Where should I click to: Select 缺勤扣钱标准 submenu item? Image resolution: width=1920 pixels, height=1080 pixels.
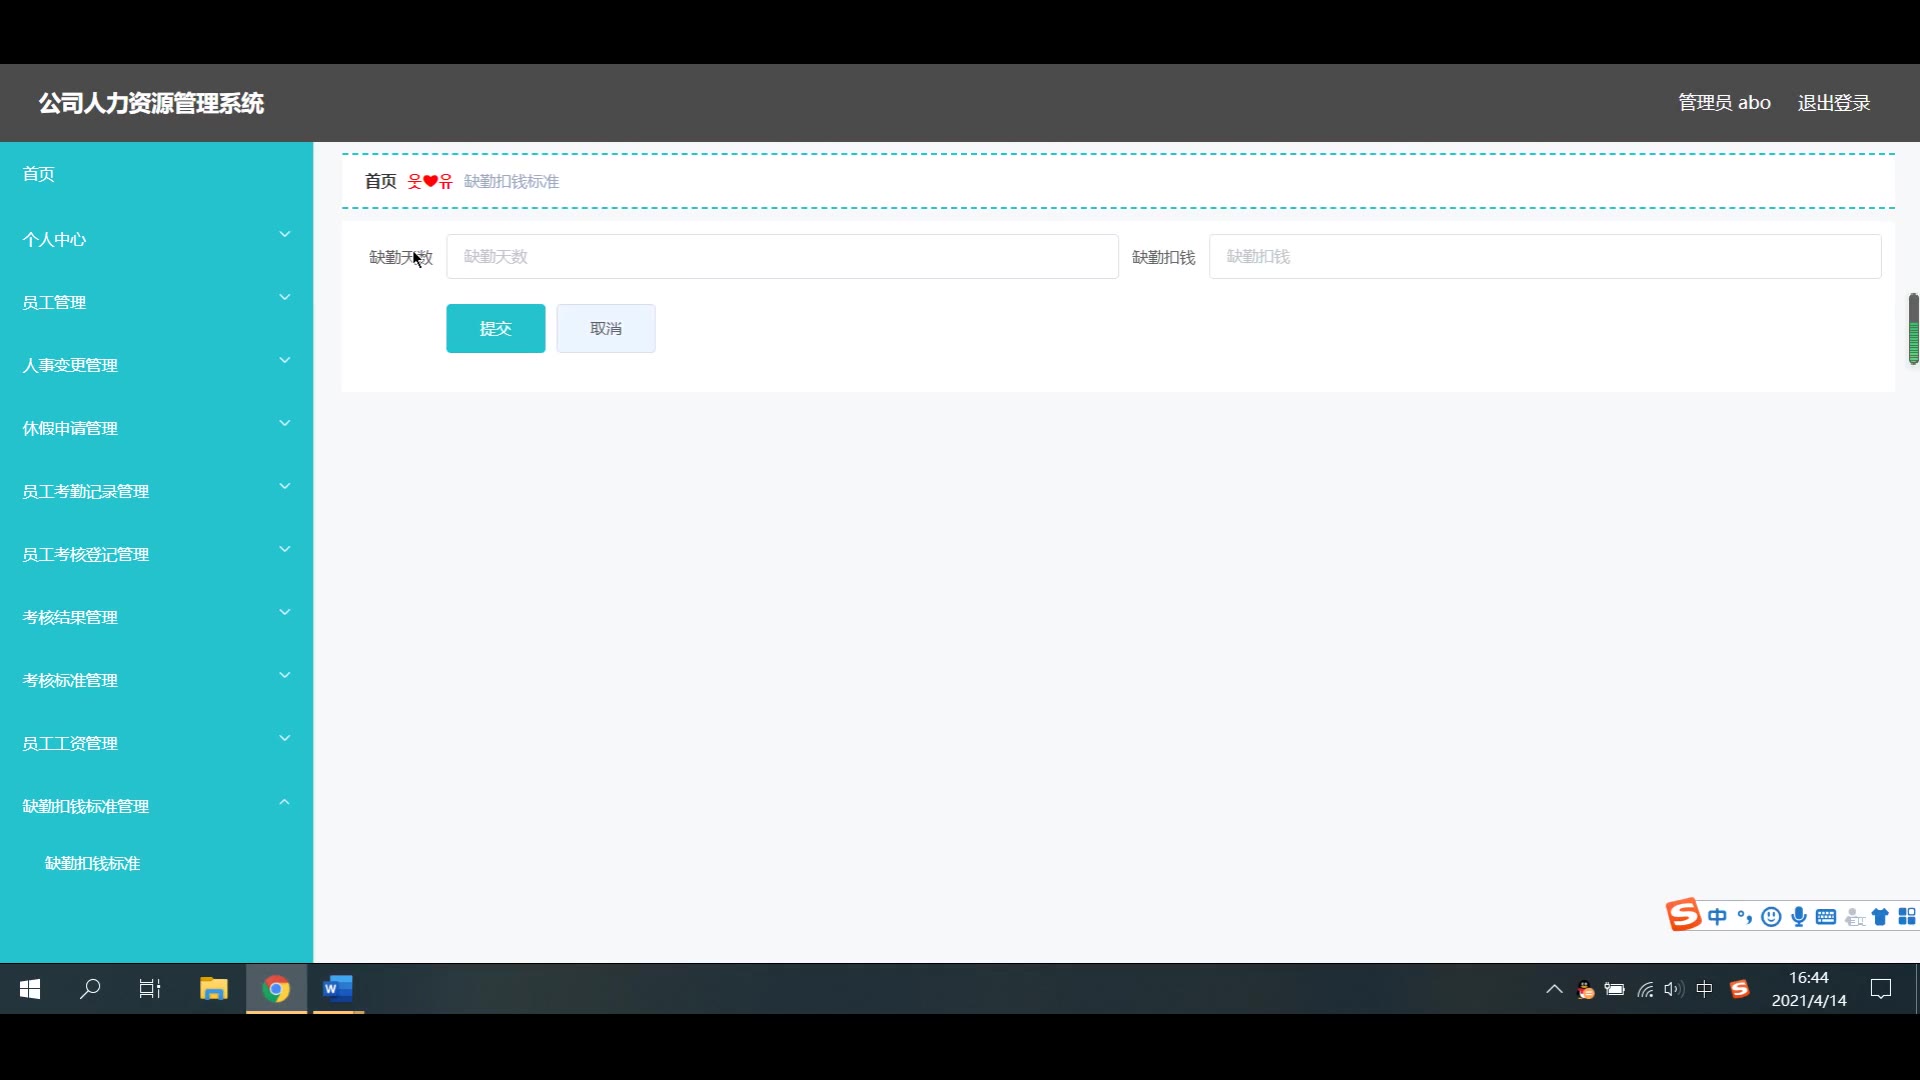pyautogui.click(x=92, y=863)
